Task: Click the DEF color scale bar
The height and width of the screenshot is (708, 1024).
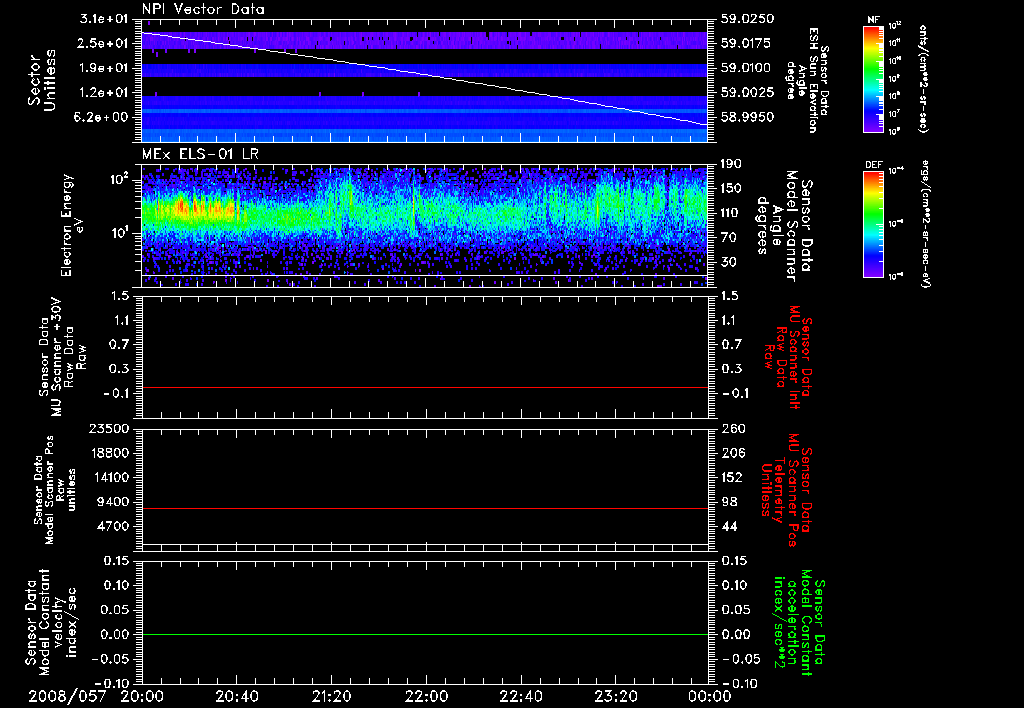Action: coord(876,225)
